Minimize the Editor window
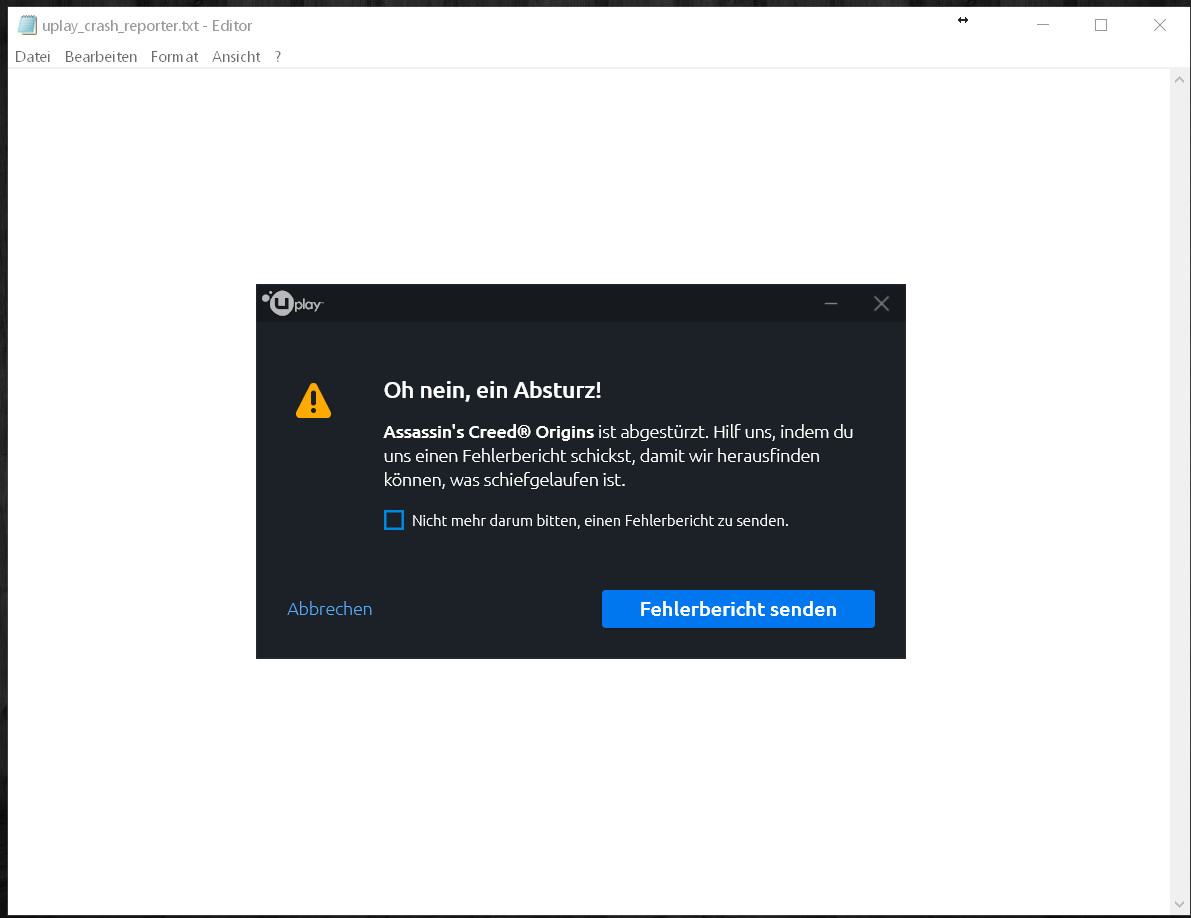The width and height of the screenshot is (1191, 918). pos(1043,25)
